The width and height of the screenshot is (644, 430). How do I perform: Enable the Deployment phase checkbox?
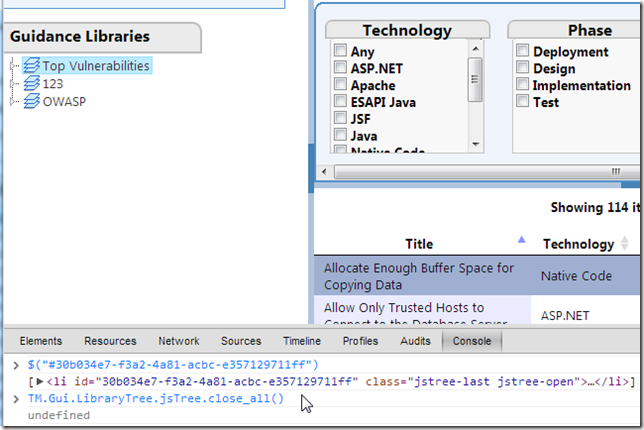point(522,51)
